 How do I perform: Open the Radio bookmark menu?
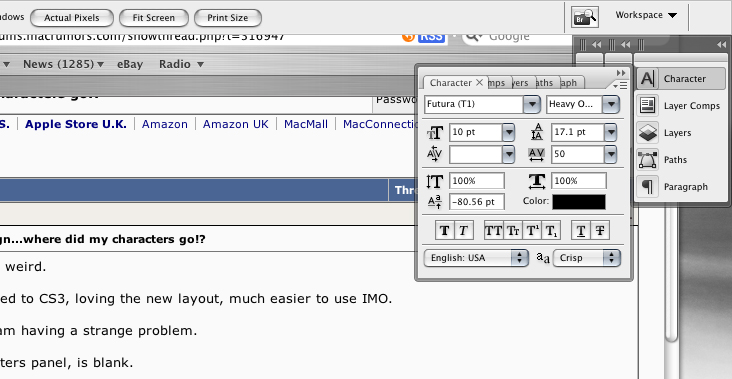click(181, 64)
